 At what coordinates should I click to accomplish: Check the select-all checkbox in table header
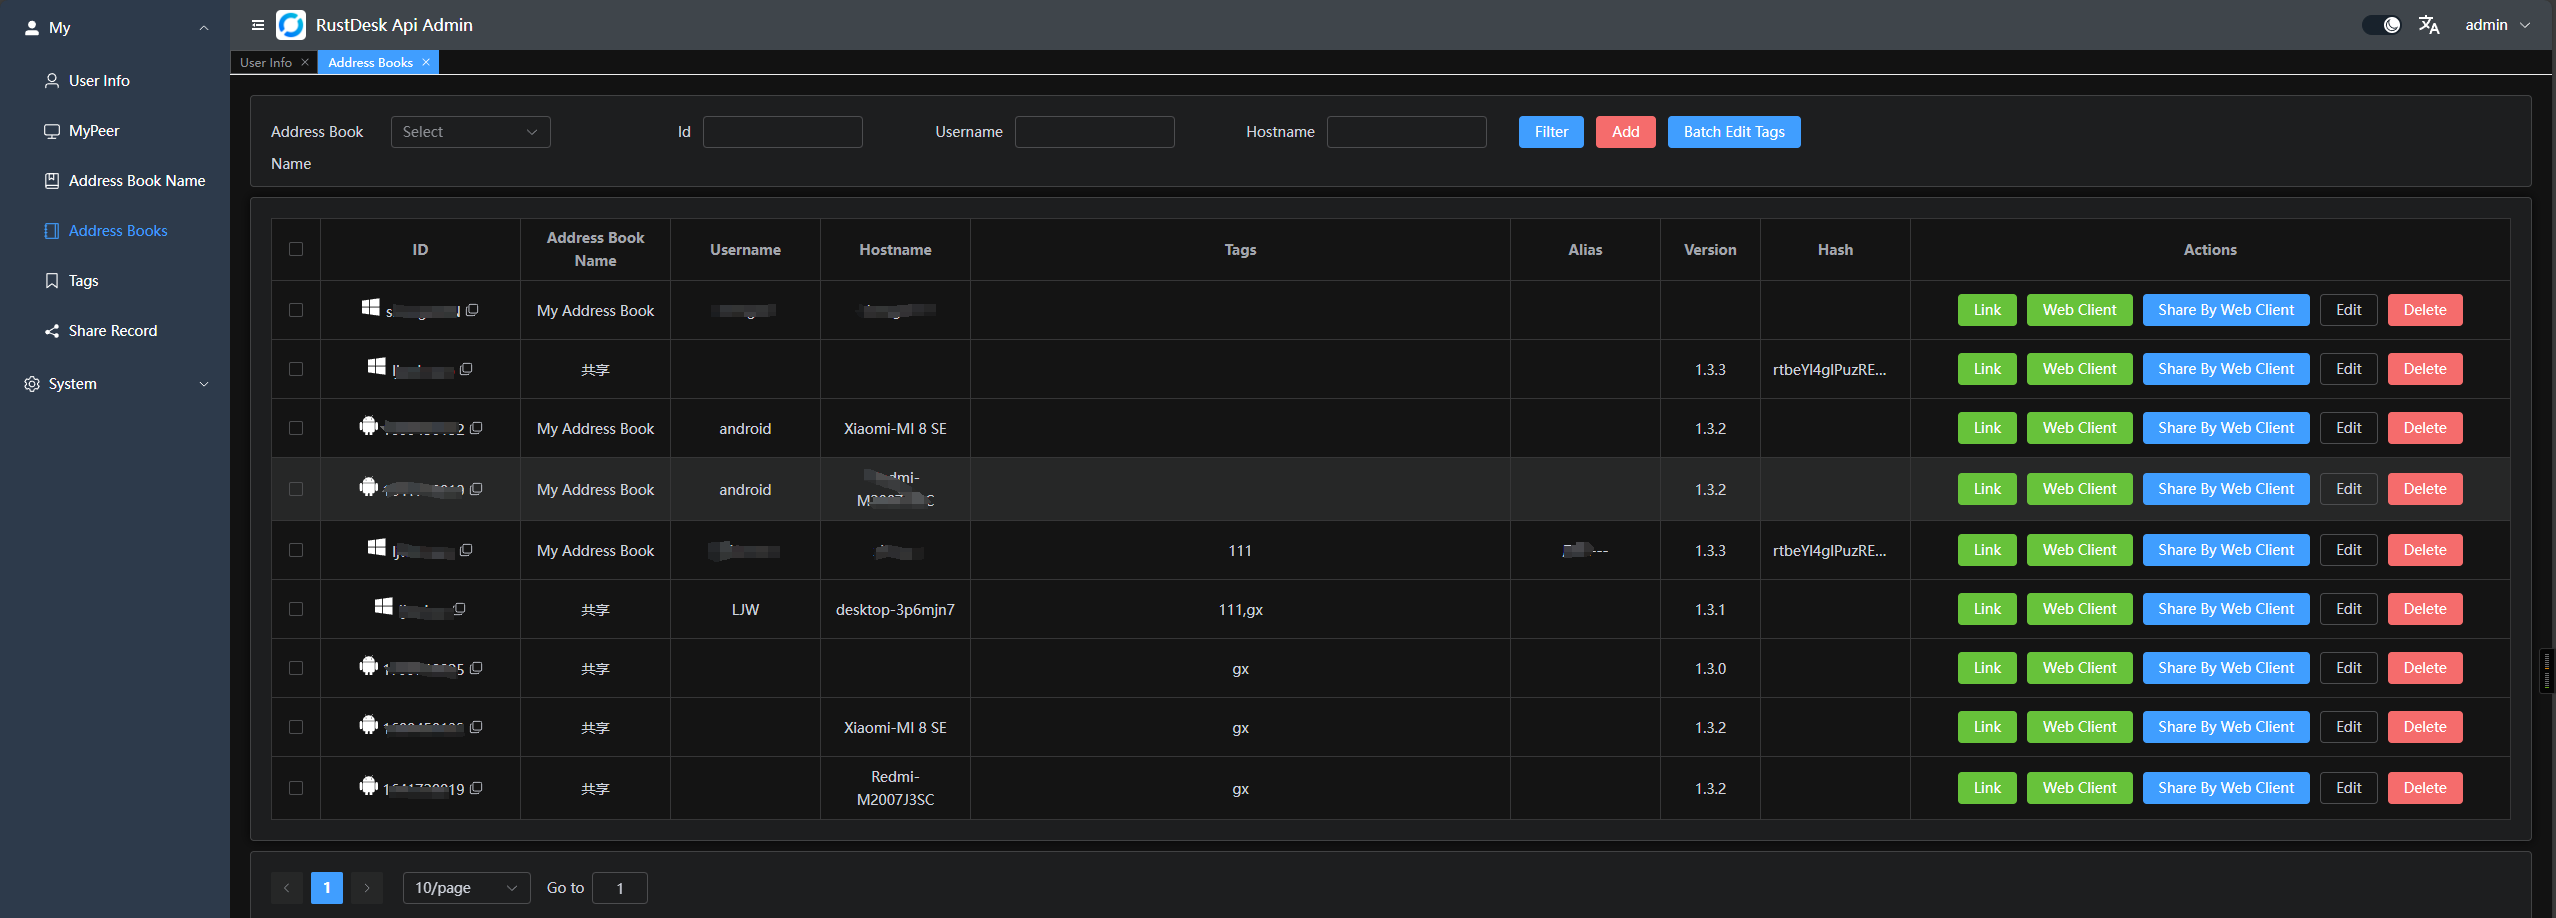[x=295, y=248]
